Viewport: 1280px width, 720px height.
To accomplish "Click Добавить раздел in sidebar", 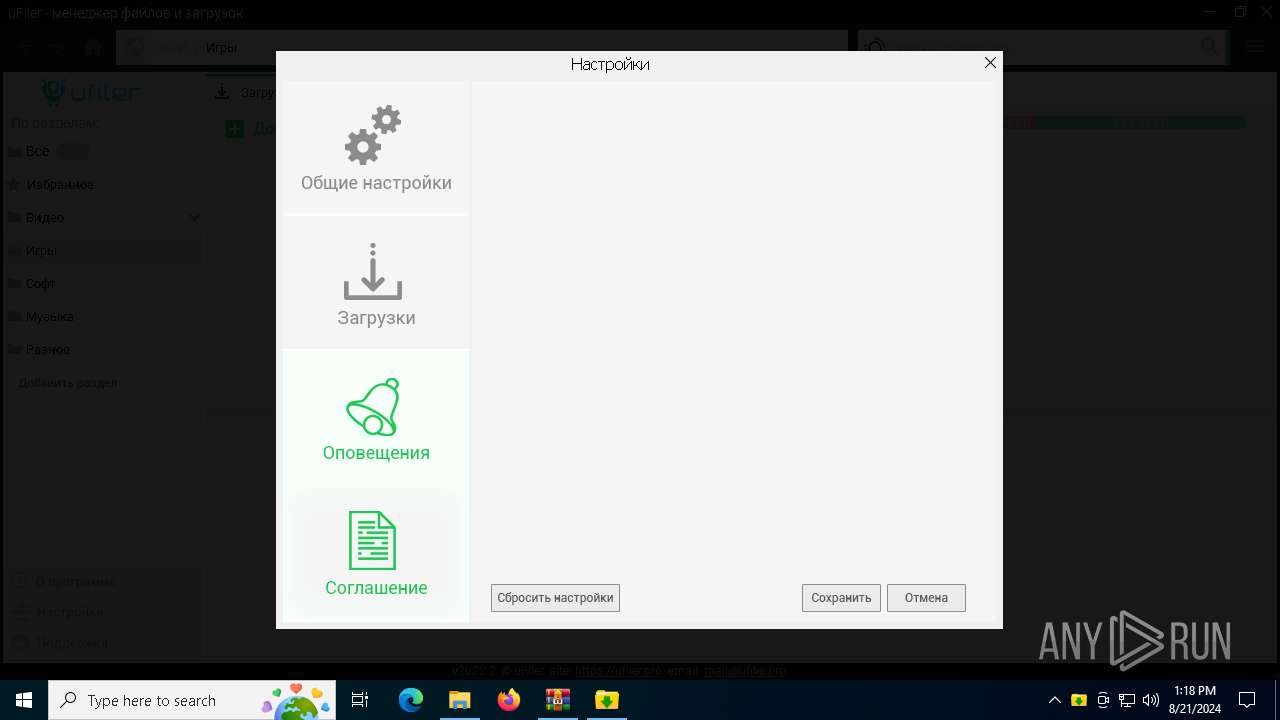I will point(68,383).
